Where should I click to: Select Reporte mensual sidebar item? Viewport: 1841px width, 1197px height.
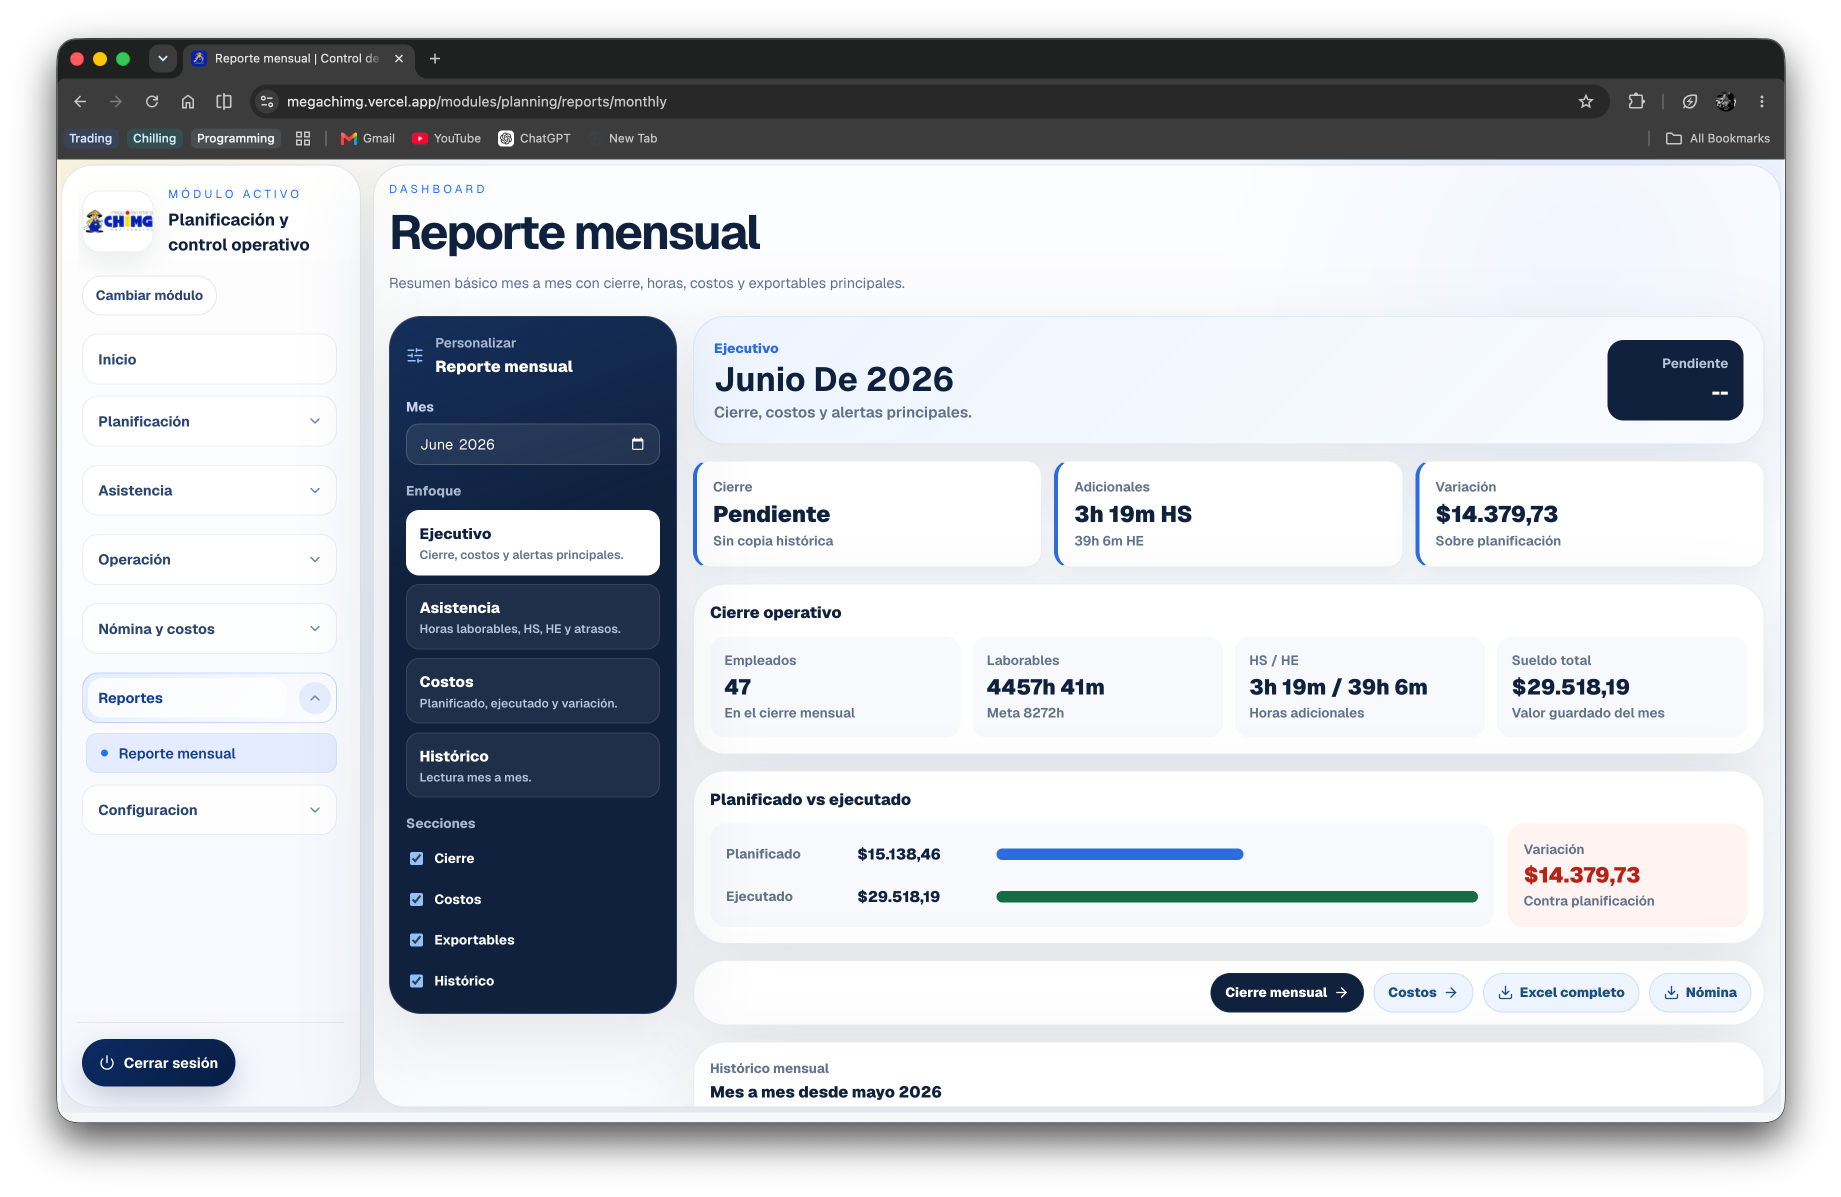tap(211, 753)
